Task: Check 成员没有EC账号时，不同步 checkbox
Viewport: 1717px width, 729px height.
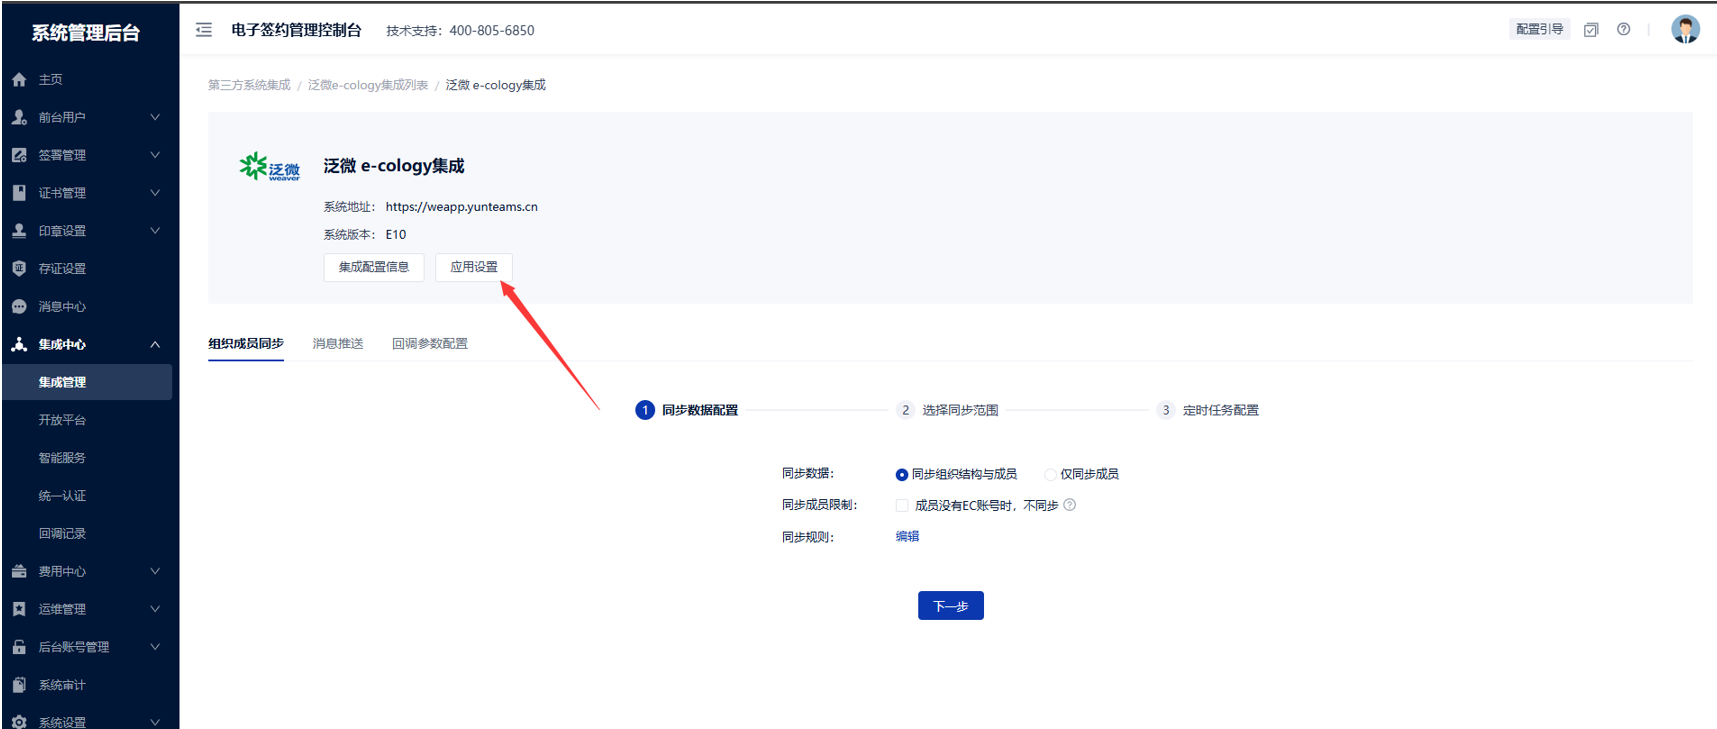Action: coord(902,505)
